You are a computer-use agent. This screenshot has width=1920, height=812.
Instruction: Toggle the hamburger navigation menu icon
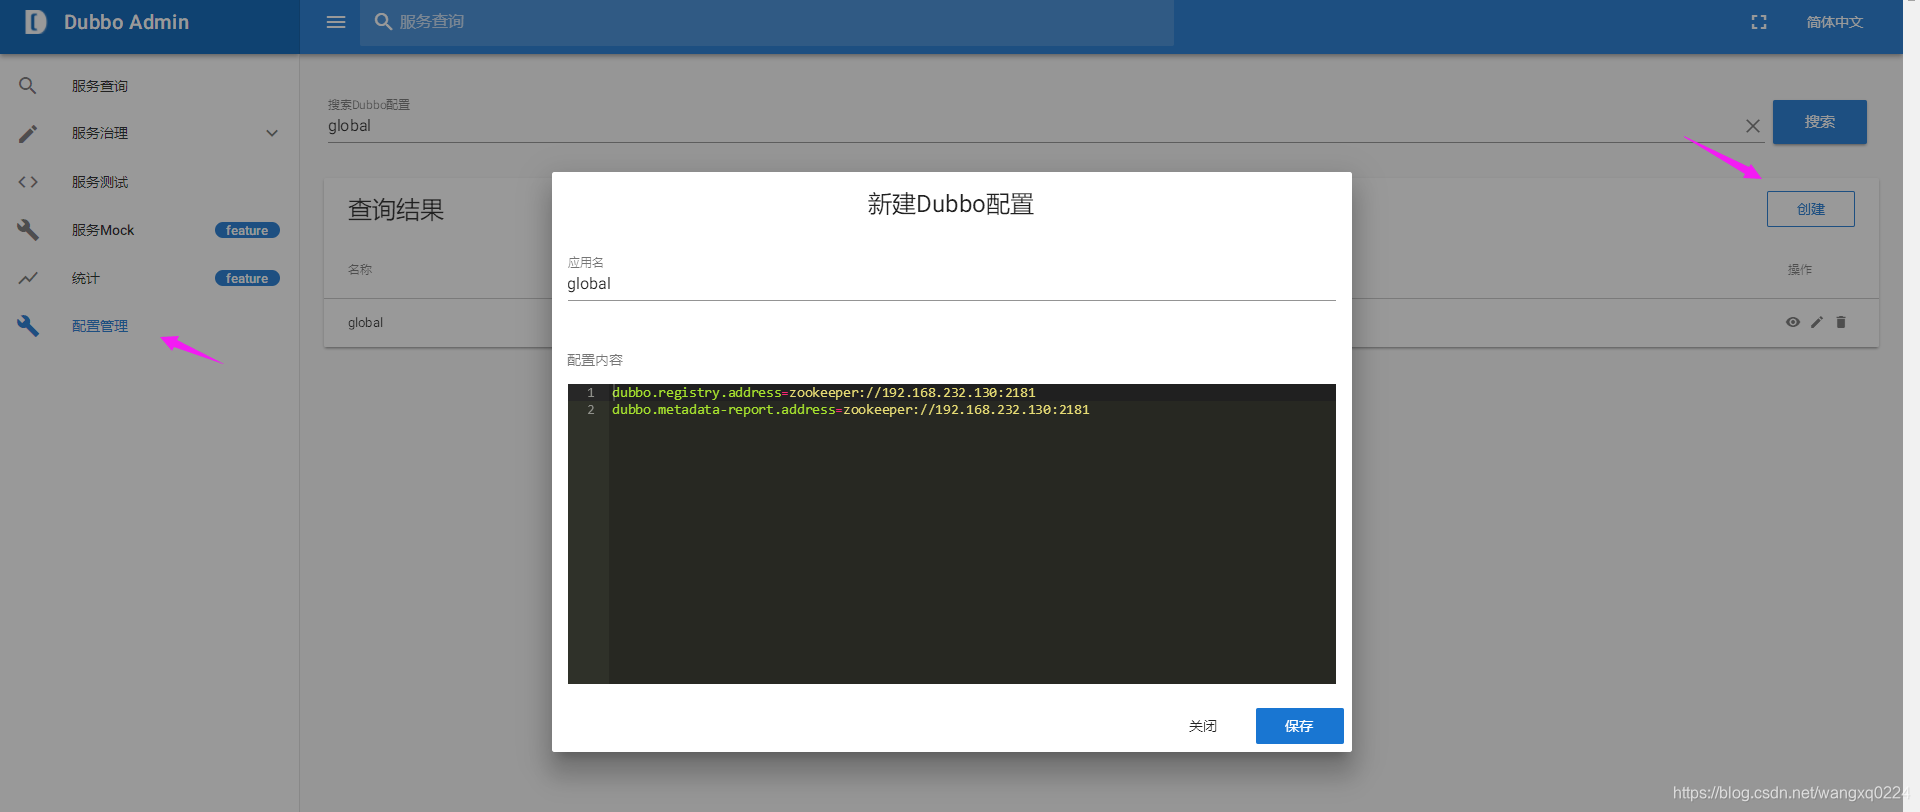(x=336, y=22)
